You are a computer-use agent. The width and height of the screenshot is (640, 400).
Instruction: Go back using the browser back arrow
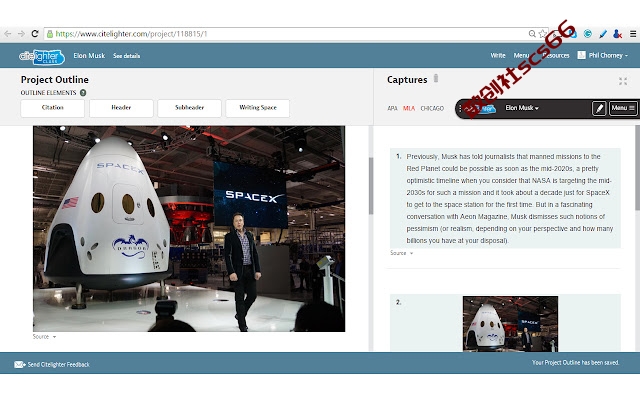coord(8,34)
